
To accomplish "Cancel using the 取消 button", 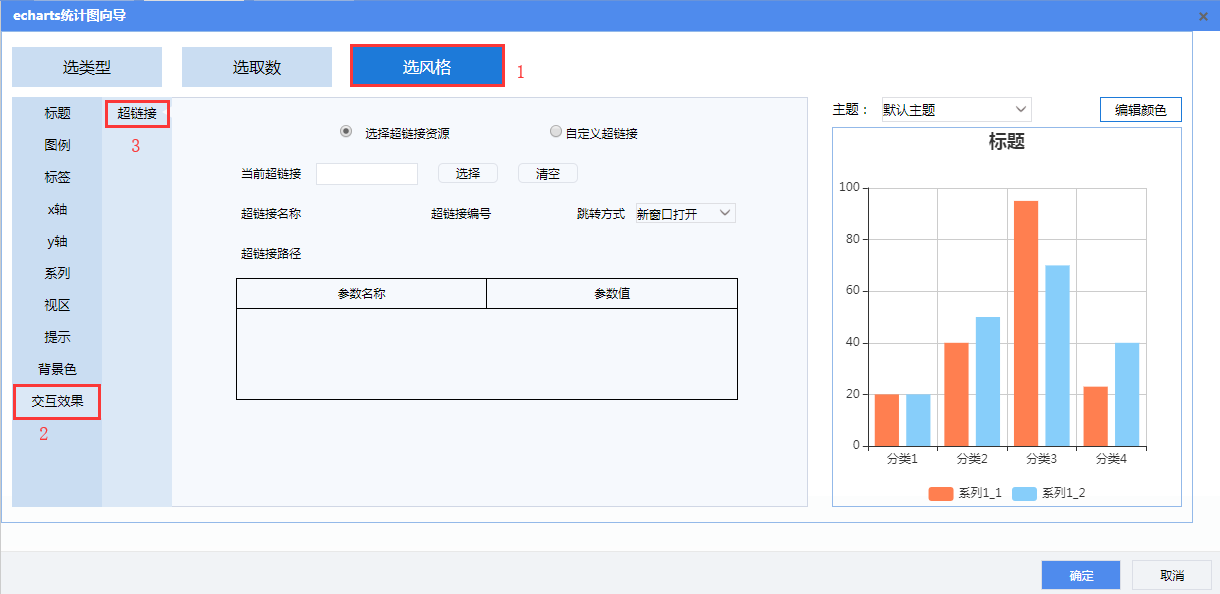I will [x=1171, y=575].
